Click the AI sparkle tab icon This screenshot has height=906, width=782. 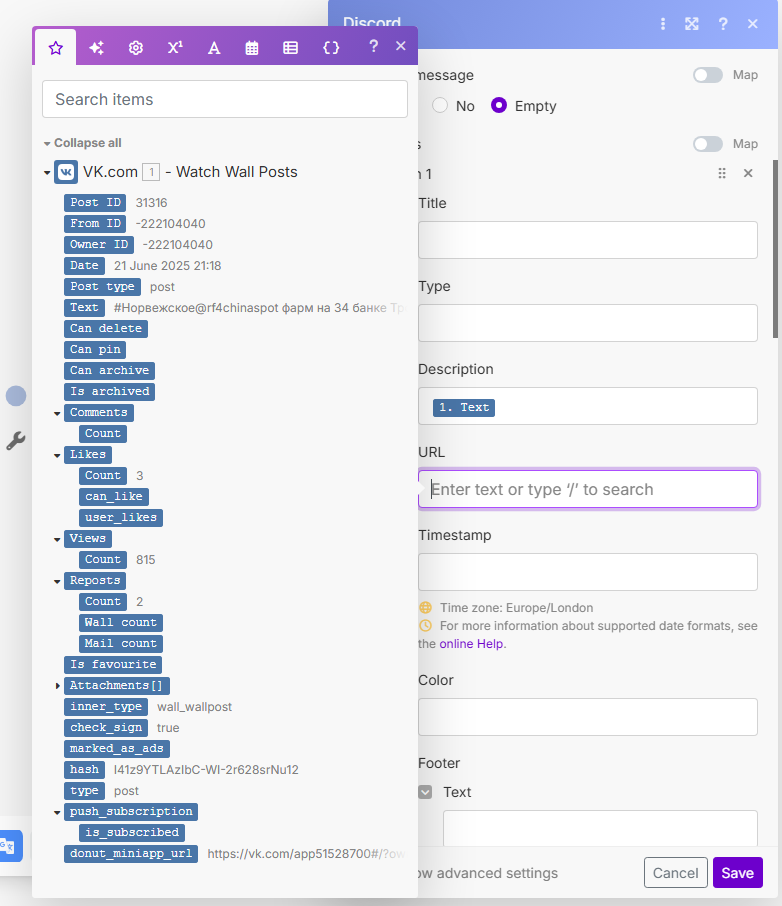97,47
